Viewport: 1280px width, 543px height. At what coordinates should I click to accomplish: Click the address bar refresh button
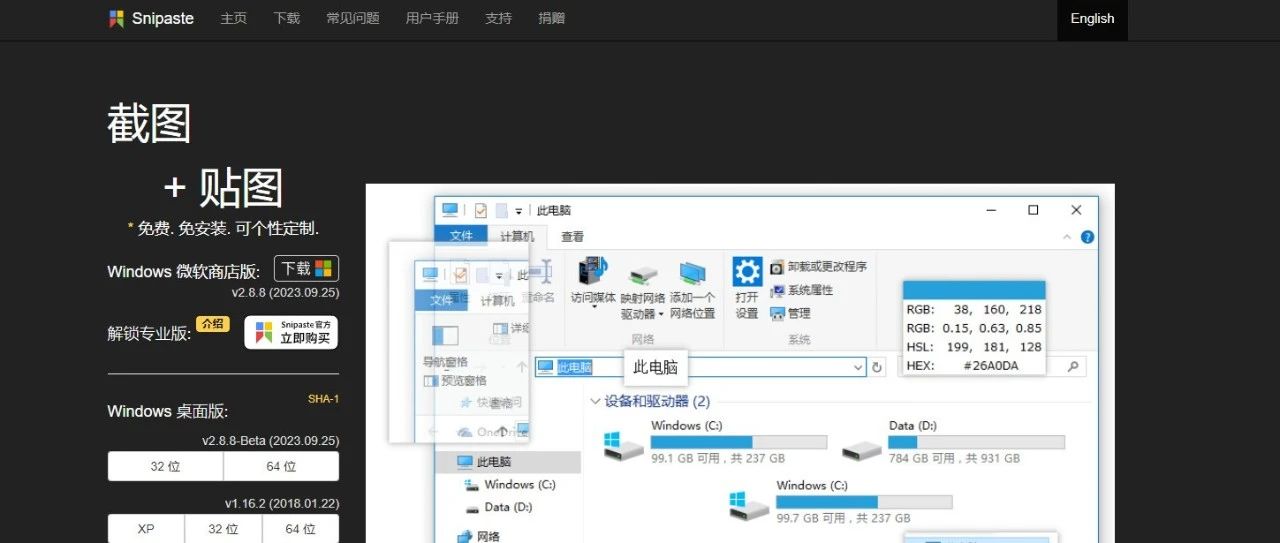(x=877, y=367)
